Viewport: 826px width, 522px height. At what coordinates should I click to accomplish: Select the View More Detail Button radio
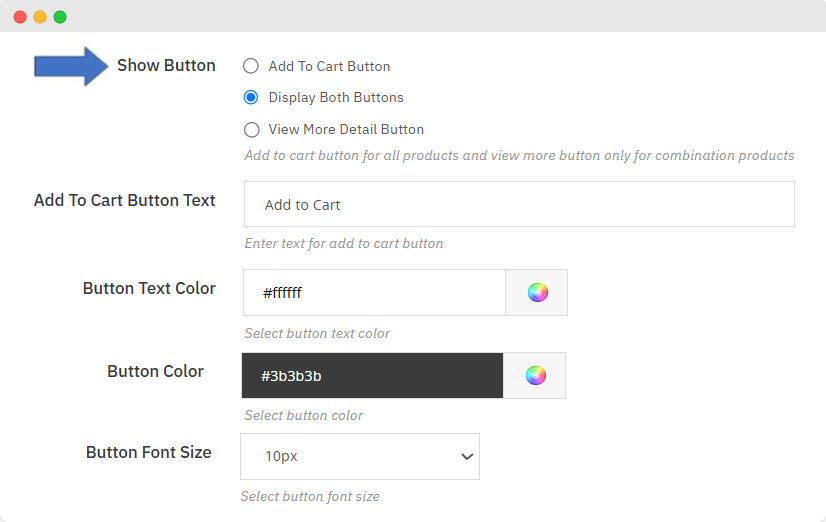tap(251, 130)
